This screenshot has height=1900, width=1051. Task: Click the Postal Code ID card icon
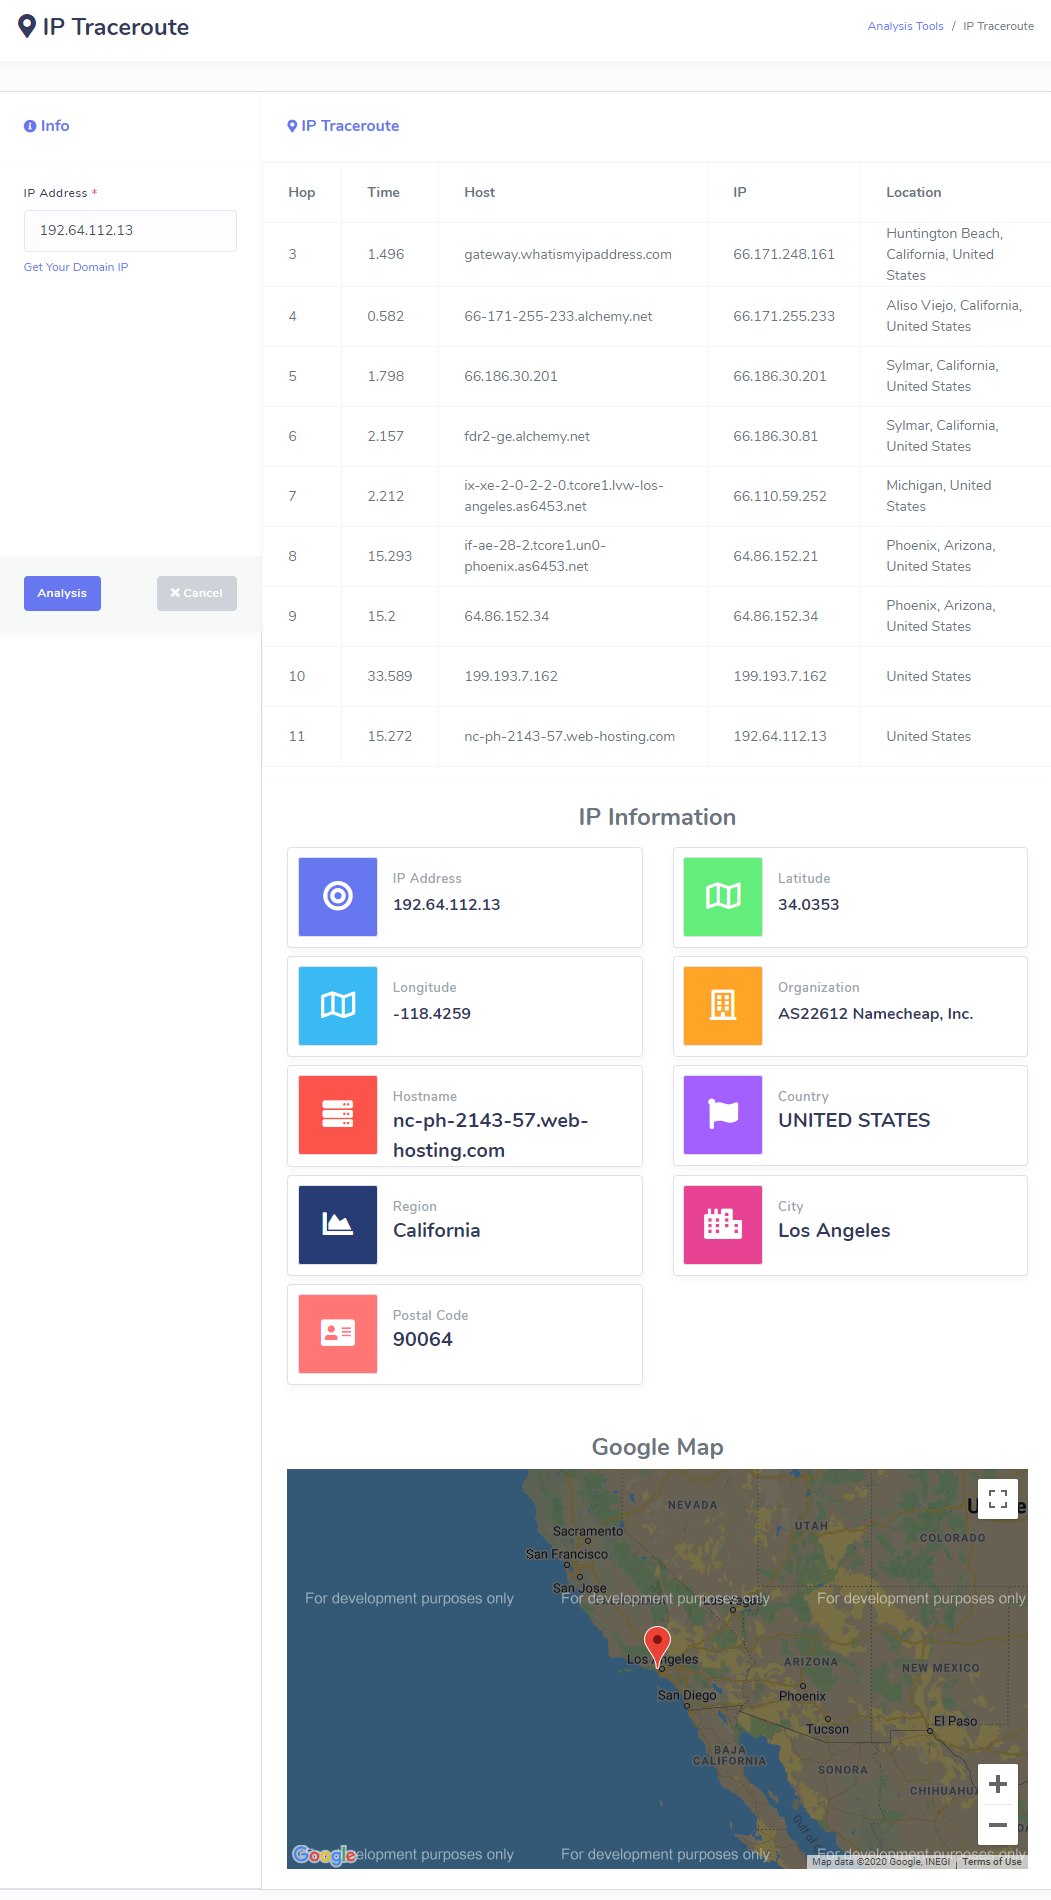click(x=338, y=1334)
